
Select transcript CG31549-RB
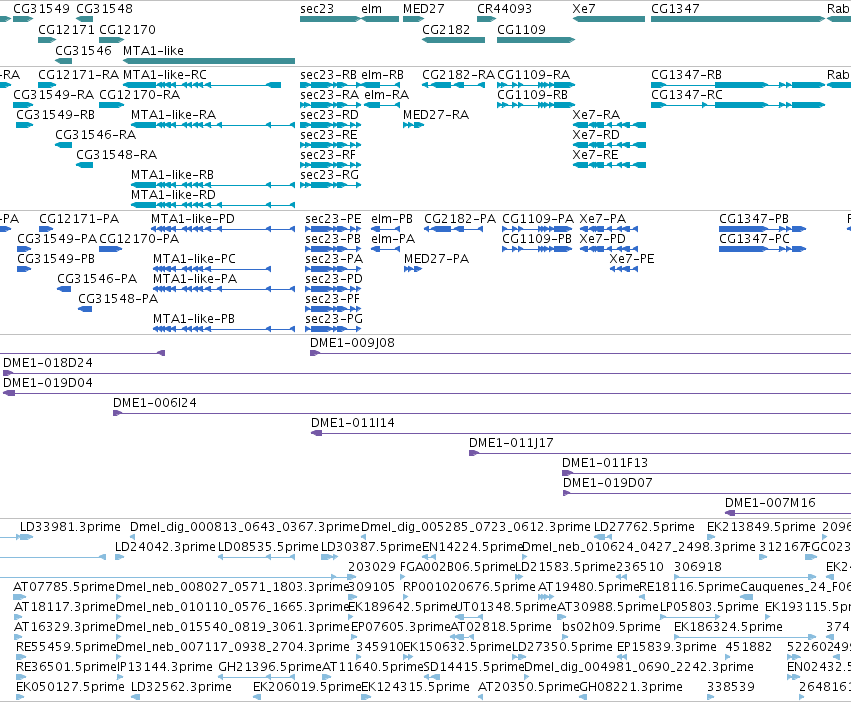(x=24, y=125)
